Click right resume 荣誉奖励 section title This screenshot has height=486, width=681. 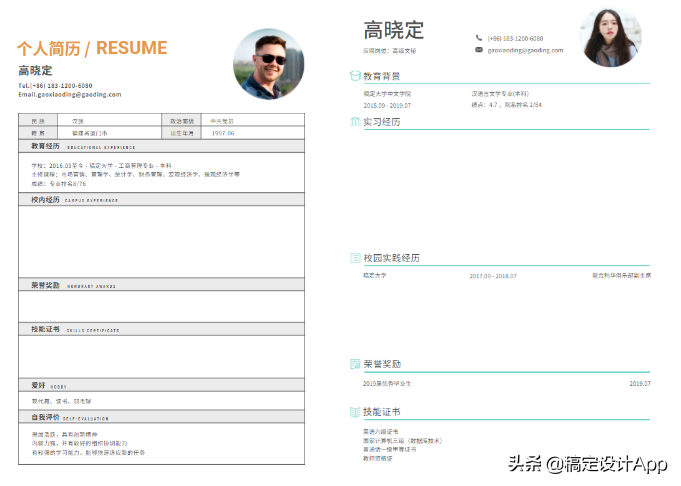click(x=382, y=364)
